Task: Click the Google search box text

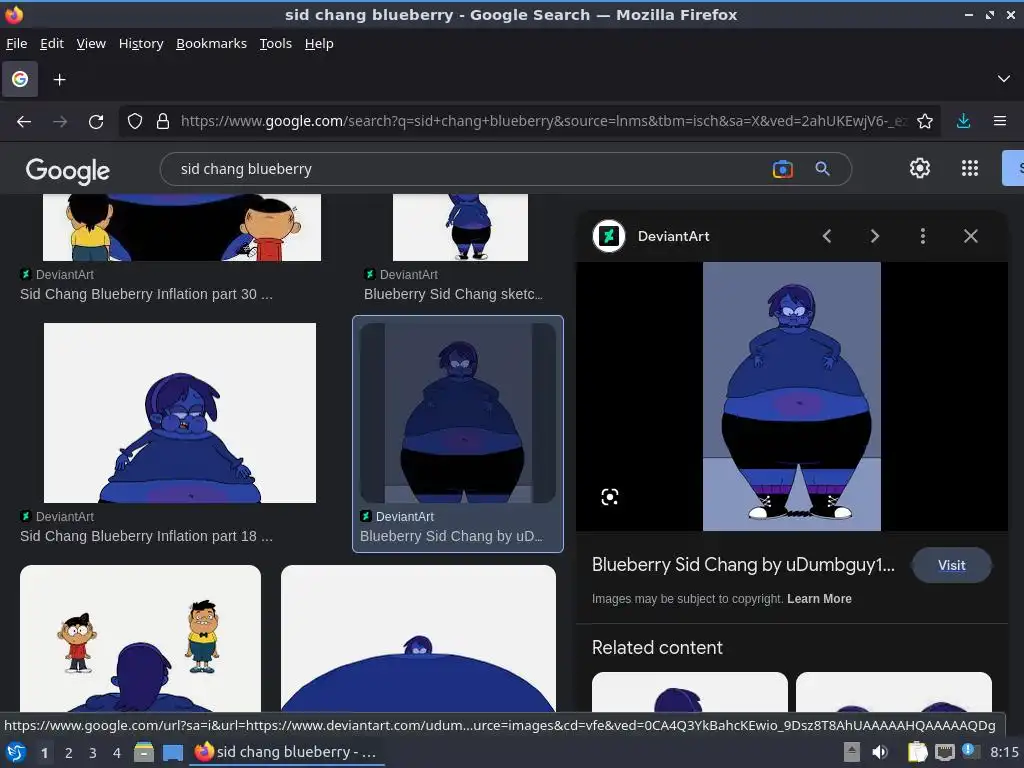Action: coord(246,169)
